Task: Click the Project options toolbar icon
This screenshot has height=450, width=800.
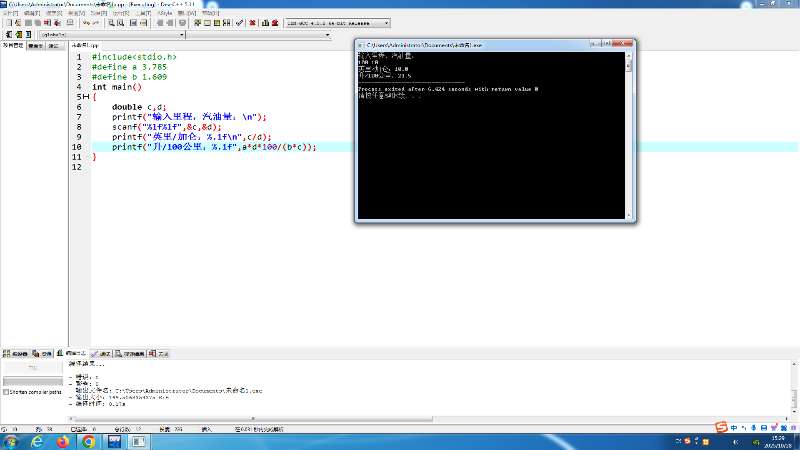Action: [x=182, y=23]
